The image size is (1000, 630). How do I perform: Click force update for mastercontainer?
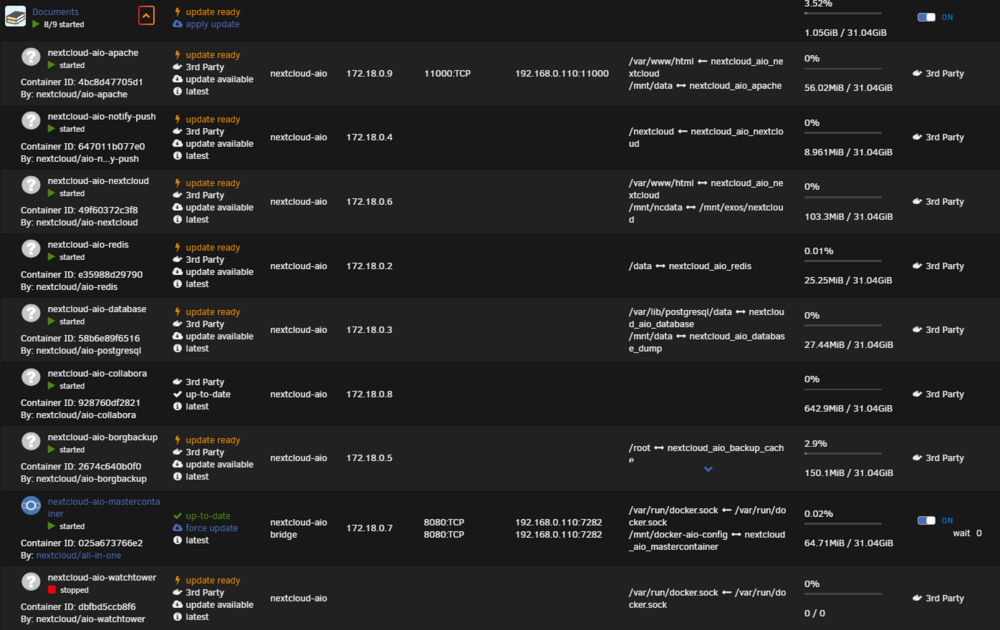(x=212, y=528)
